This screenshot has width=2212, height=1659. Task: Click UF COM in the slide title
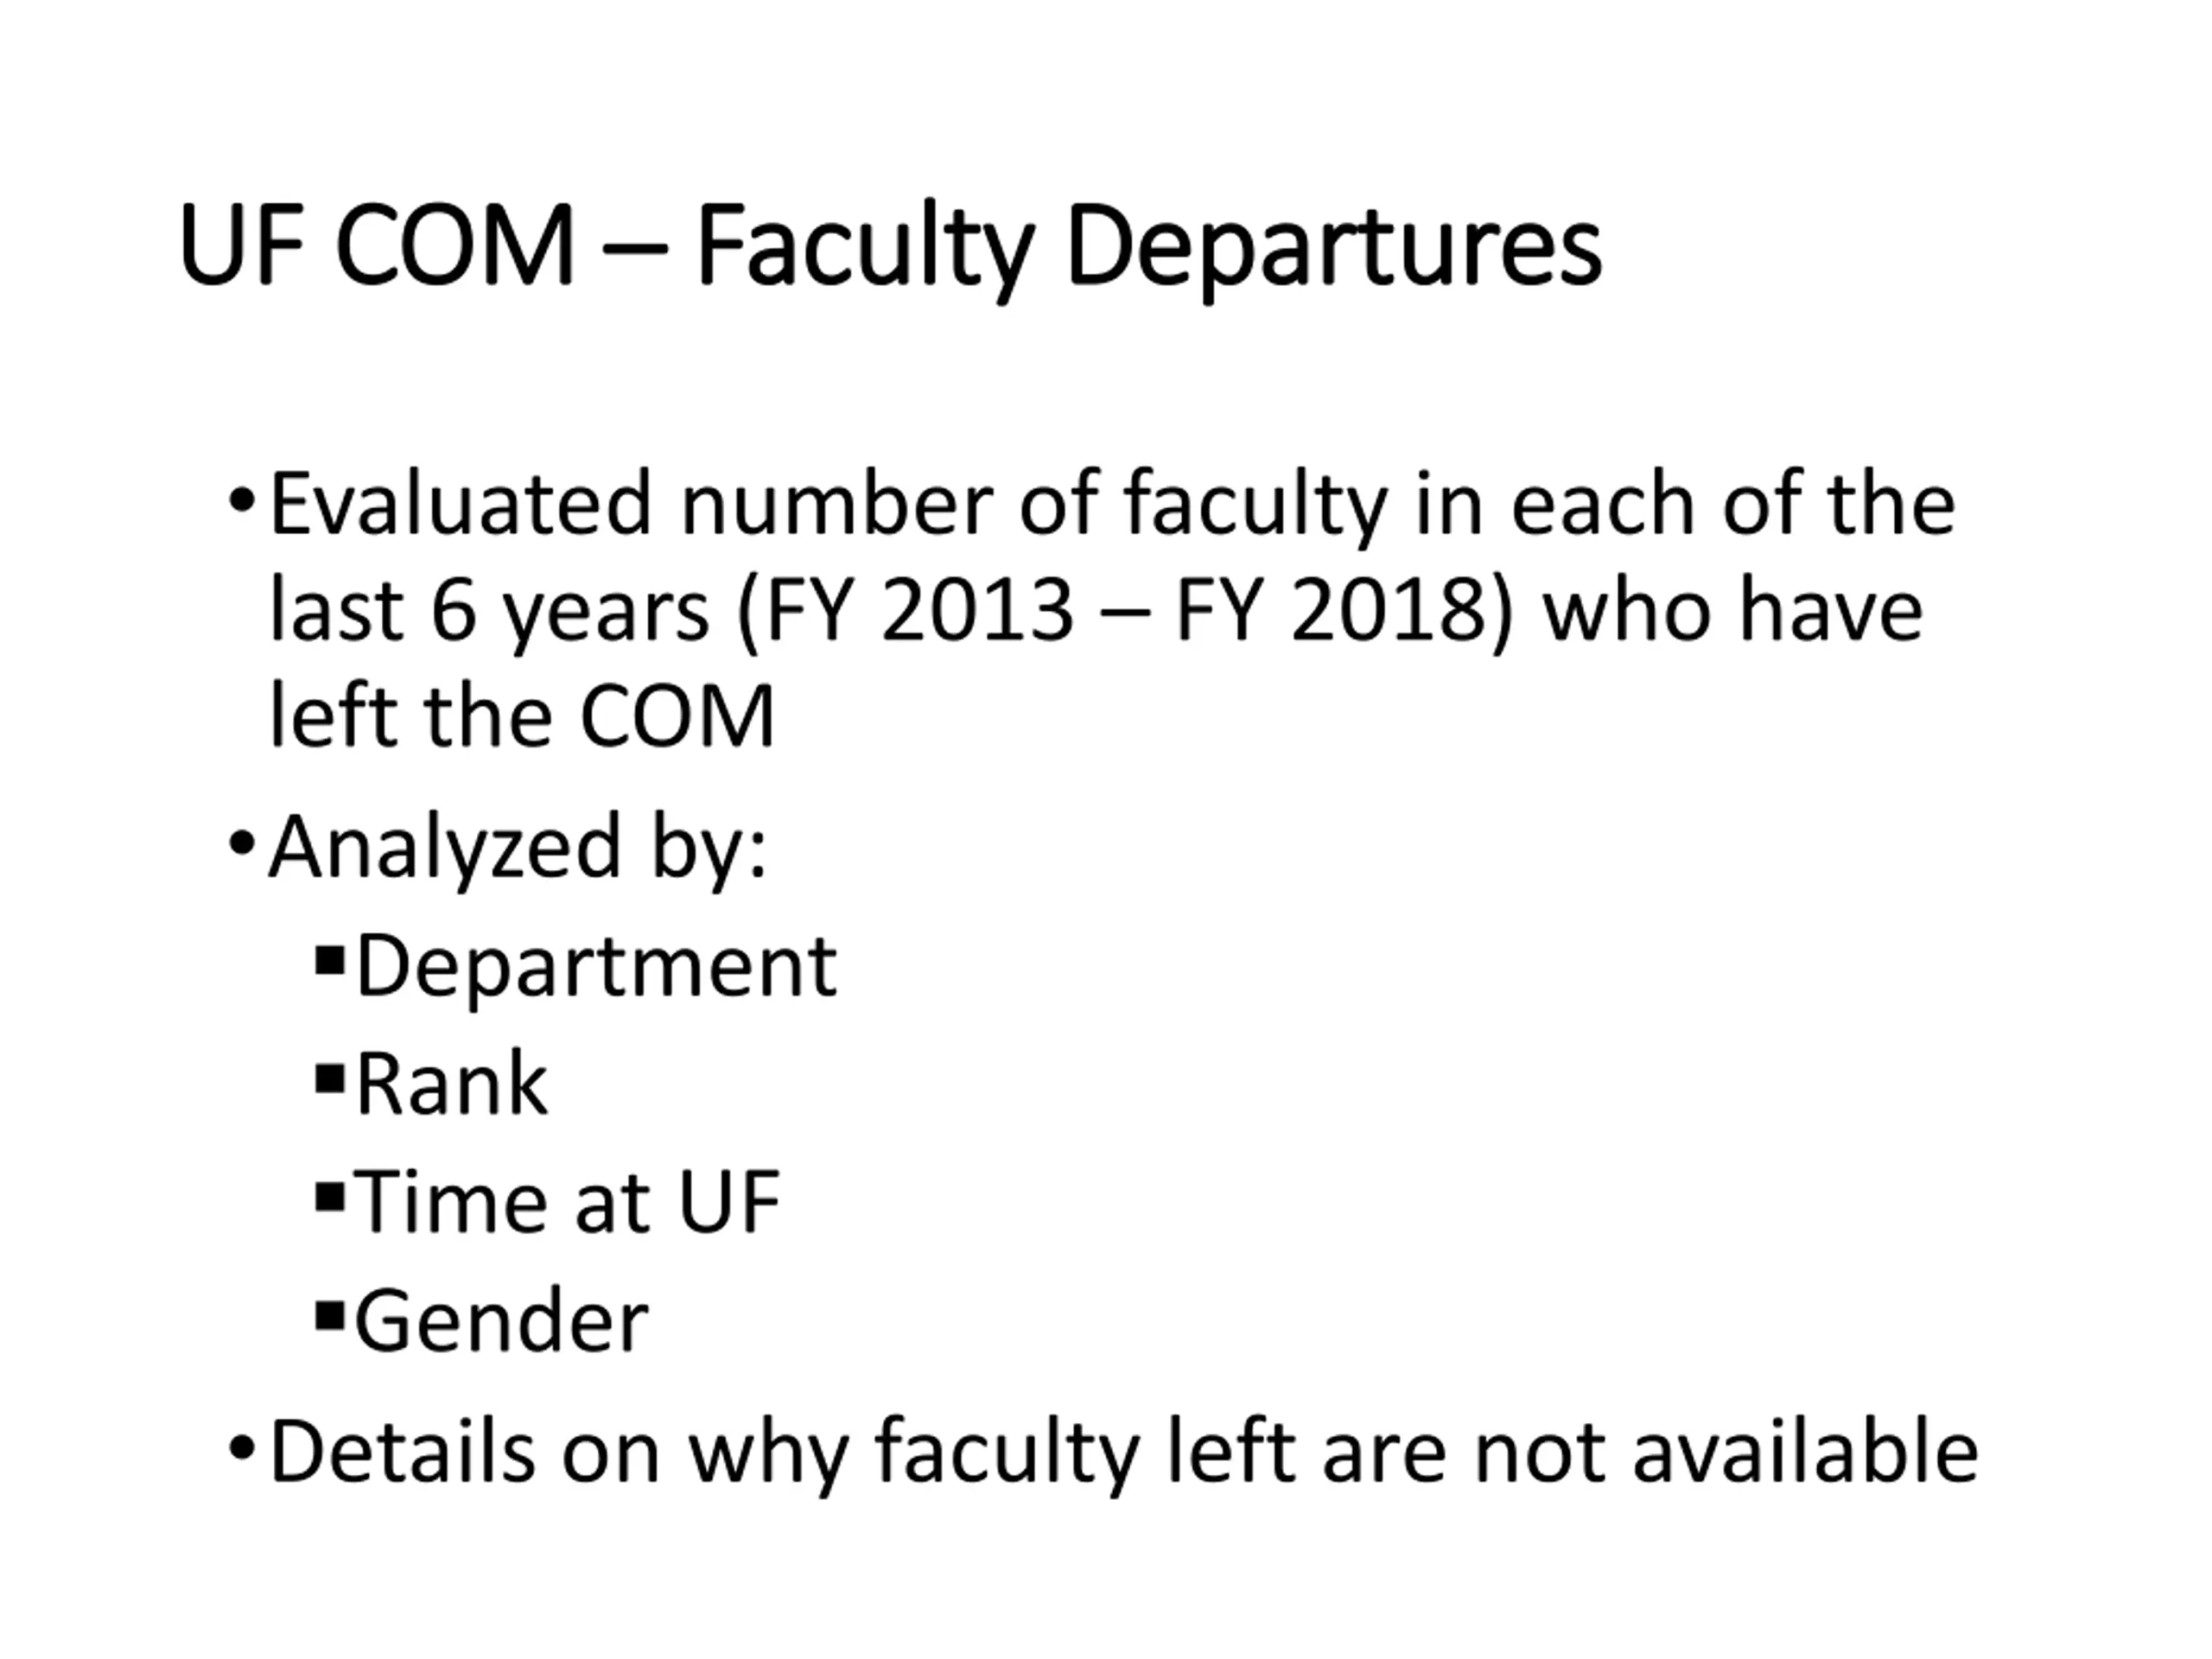377,246
